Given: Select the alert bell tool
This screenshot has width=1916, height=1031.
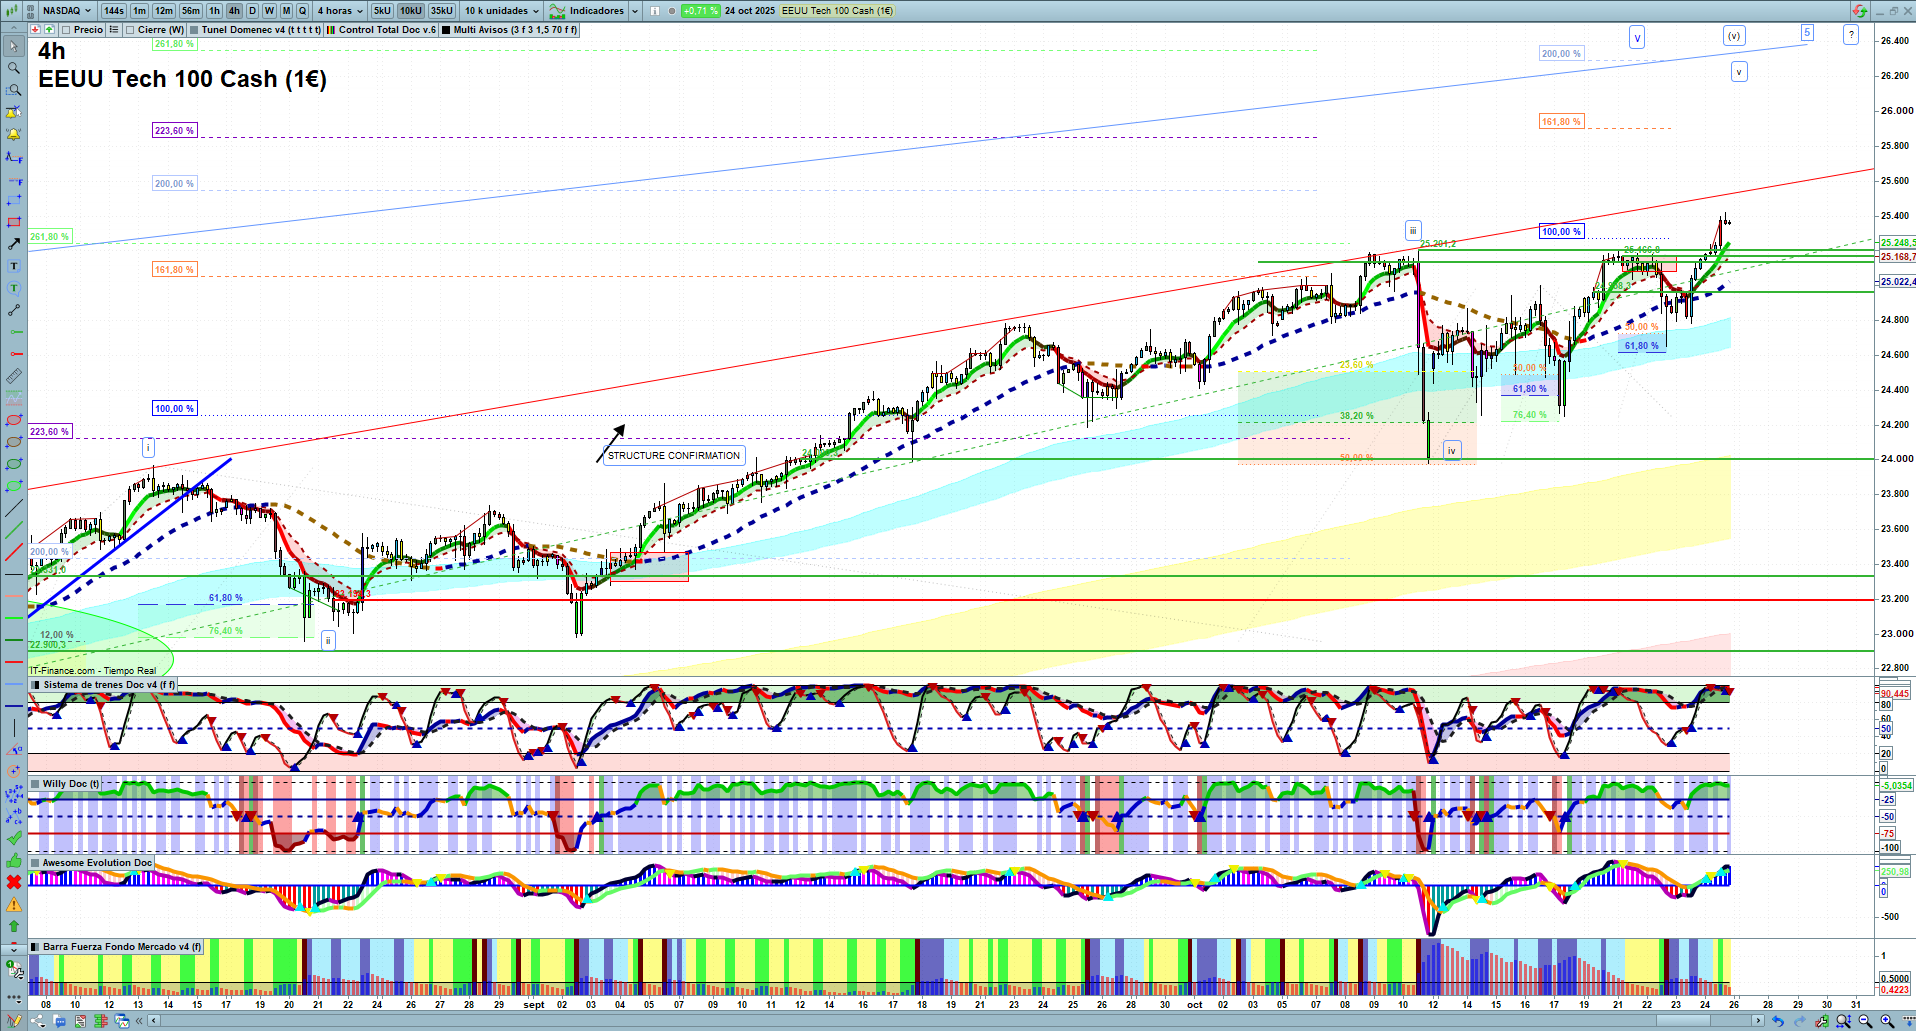Looking at the screenshot, I should coord(14,134).
